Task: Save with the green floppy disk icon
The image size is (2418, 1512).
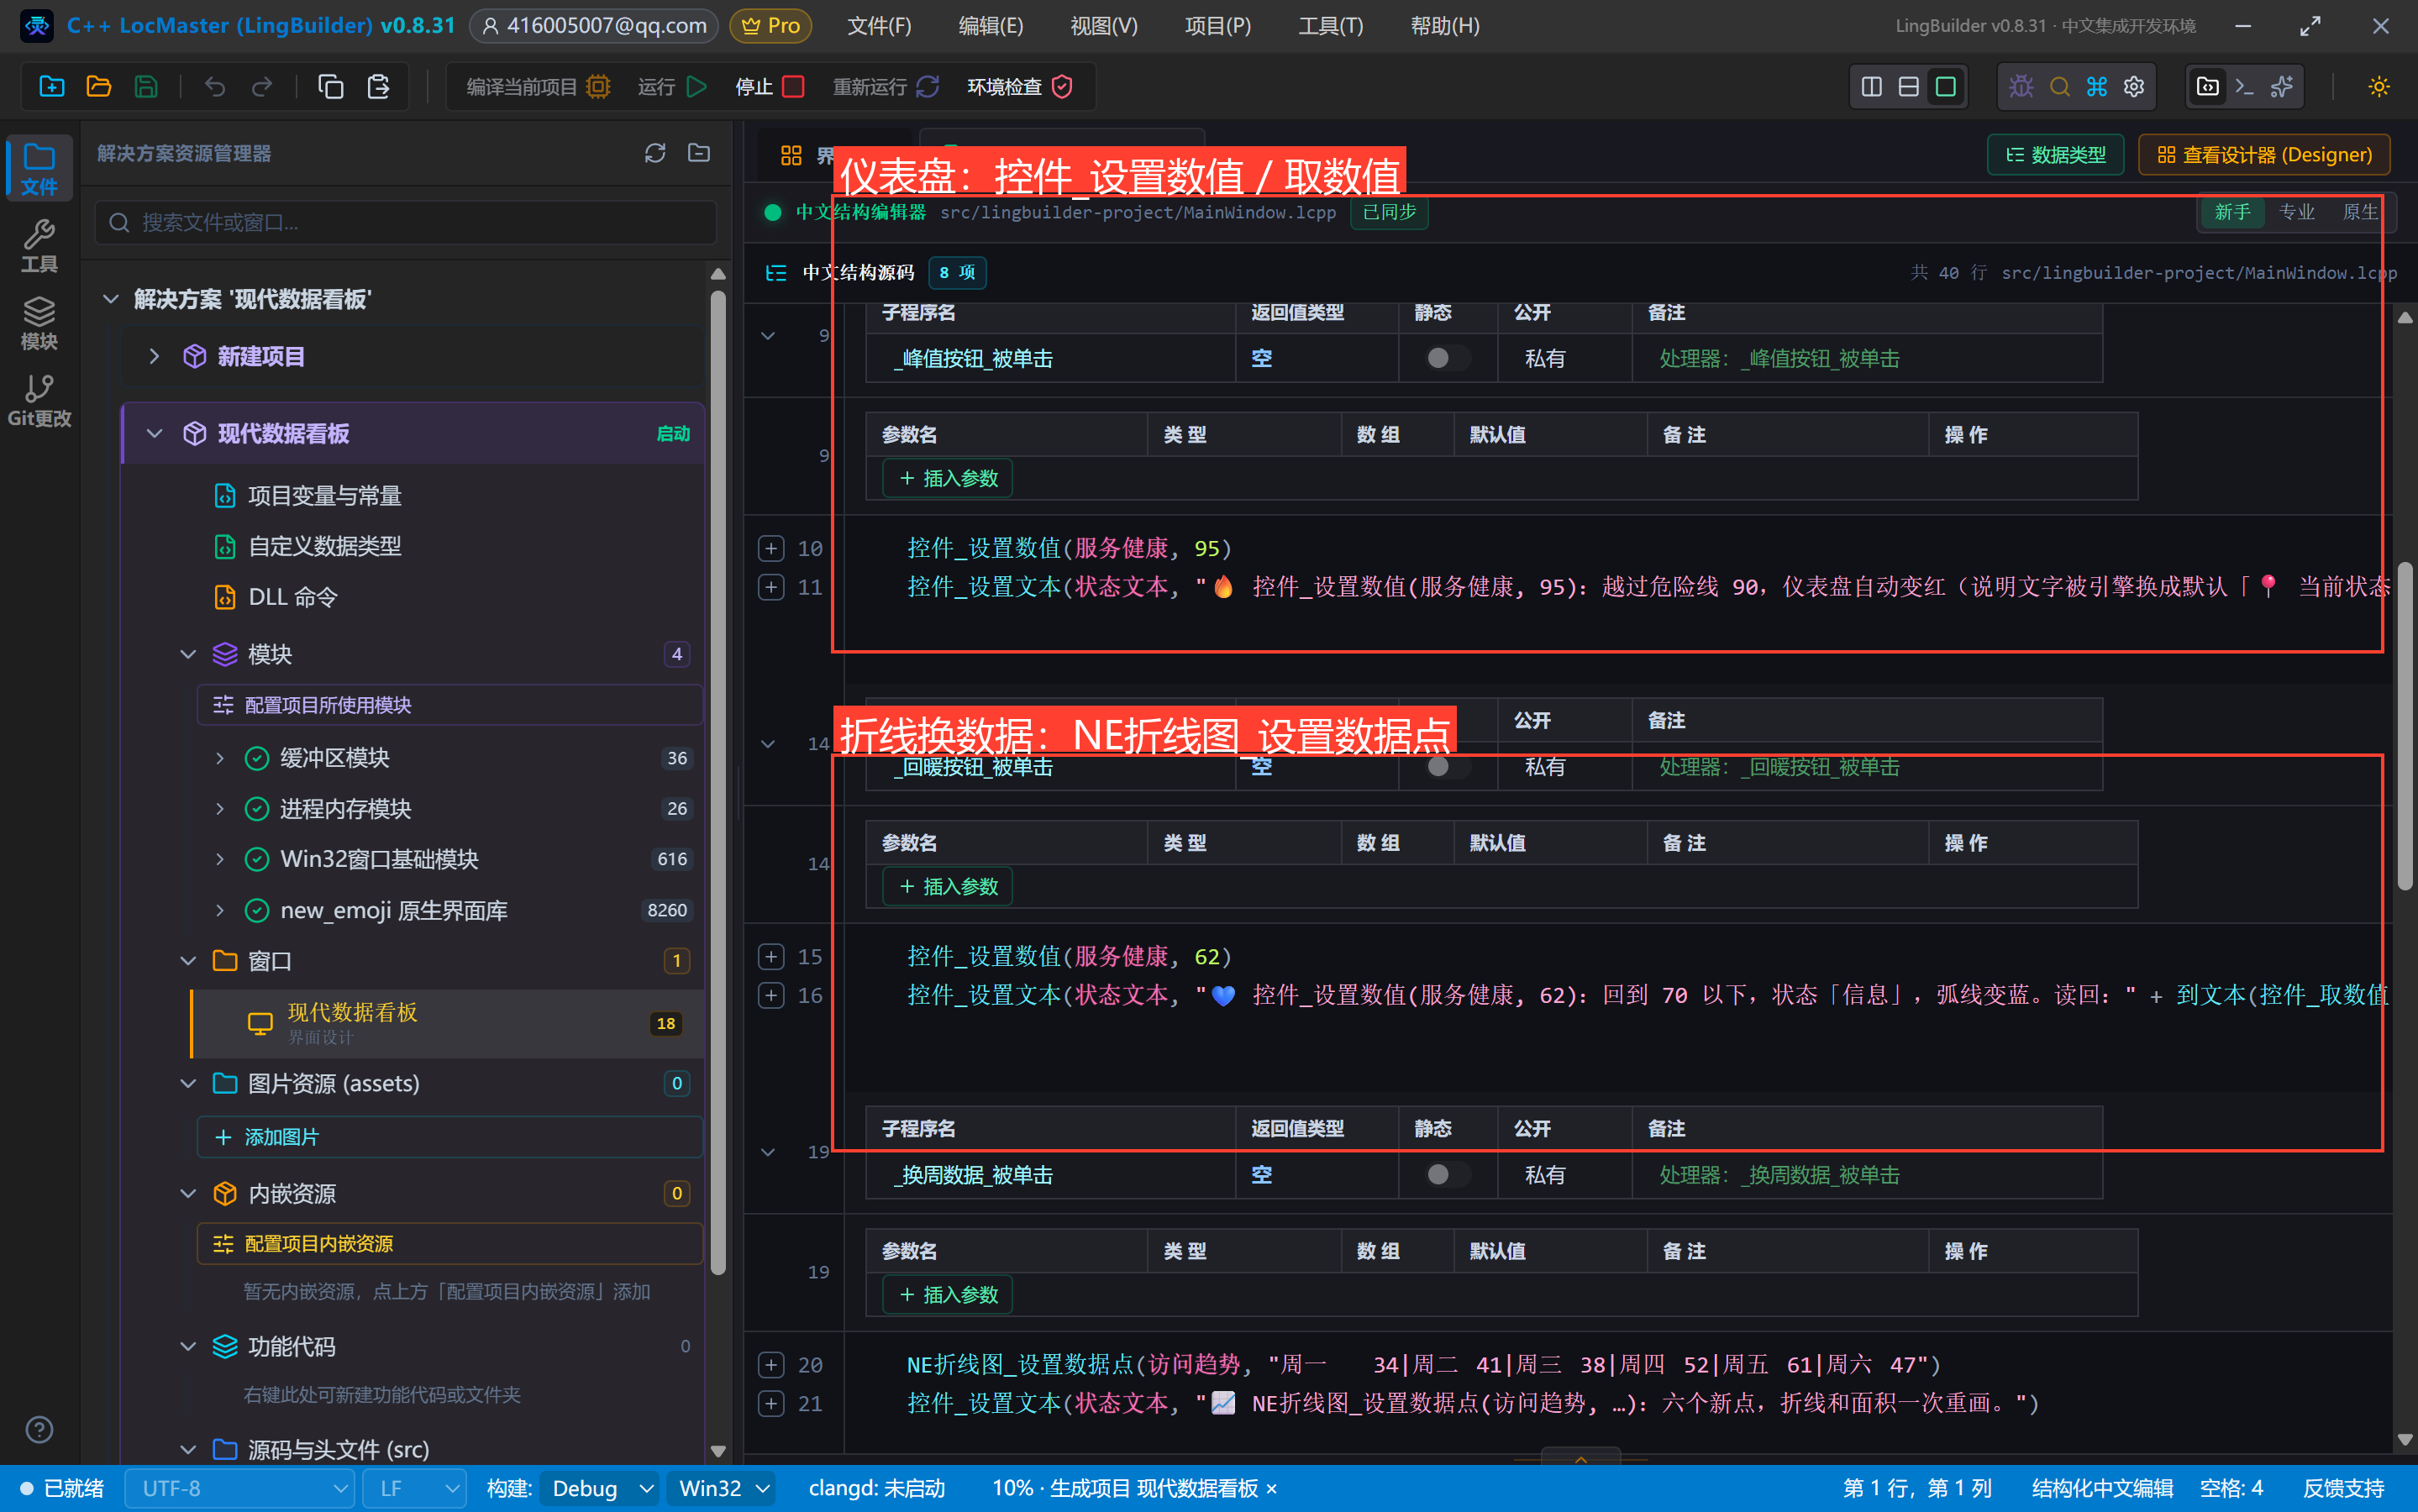Action: point(146,87)
